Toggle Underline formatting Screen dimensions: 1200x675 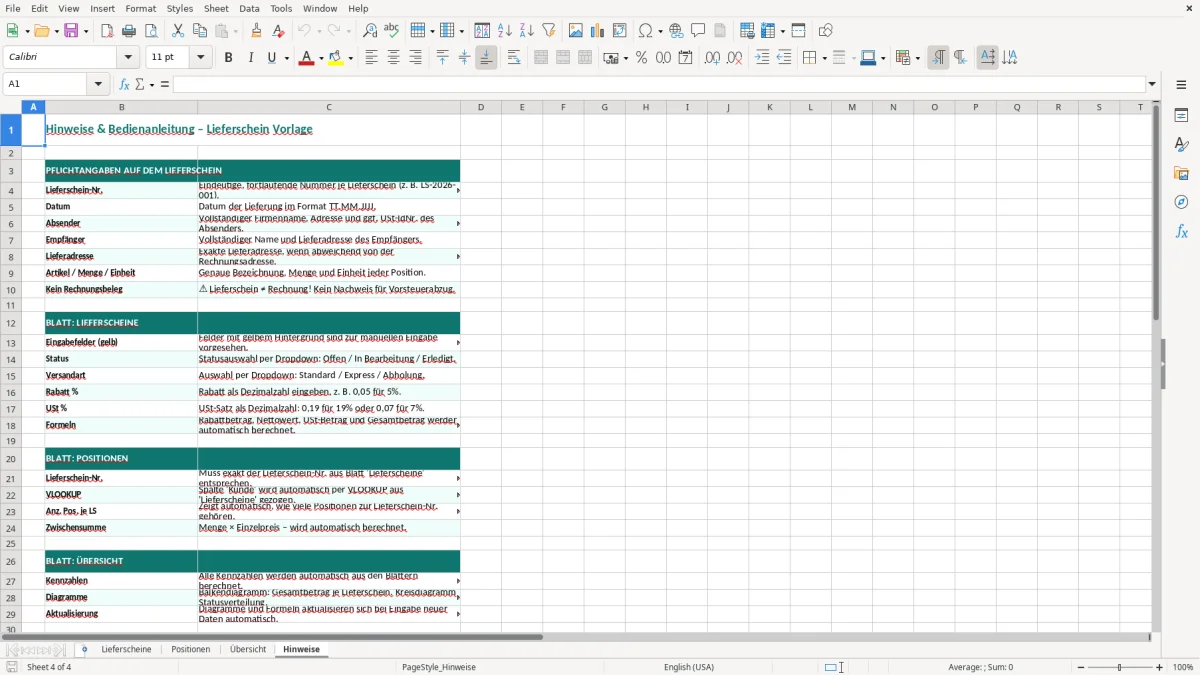272,58
